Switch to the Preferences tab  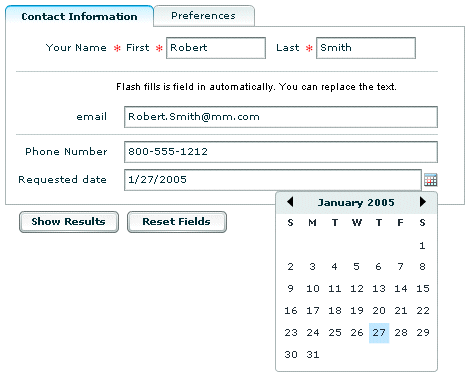pos(204,16)
